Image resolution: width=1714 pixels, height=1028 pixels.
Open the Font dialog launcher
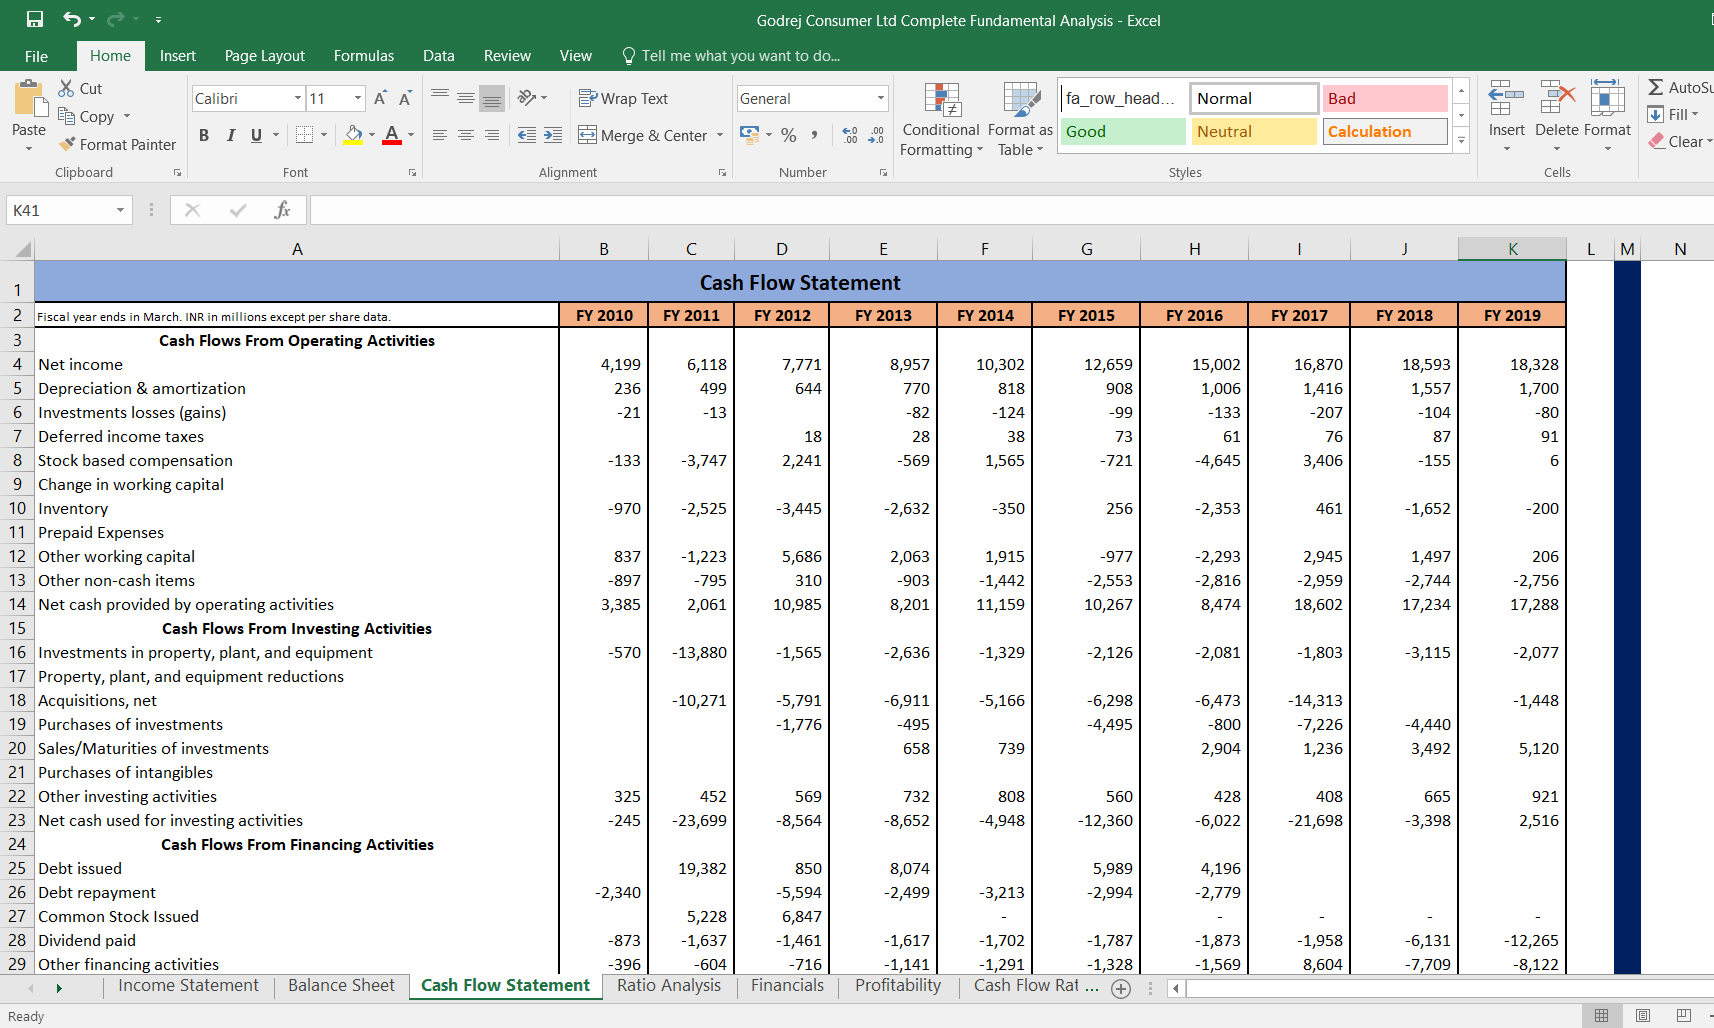click(412, 173)
